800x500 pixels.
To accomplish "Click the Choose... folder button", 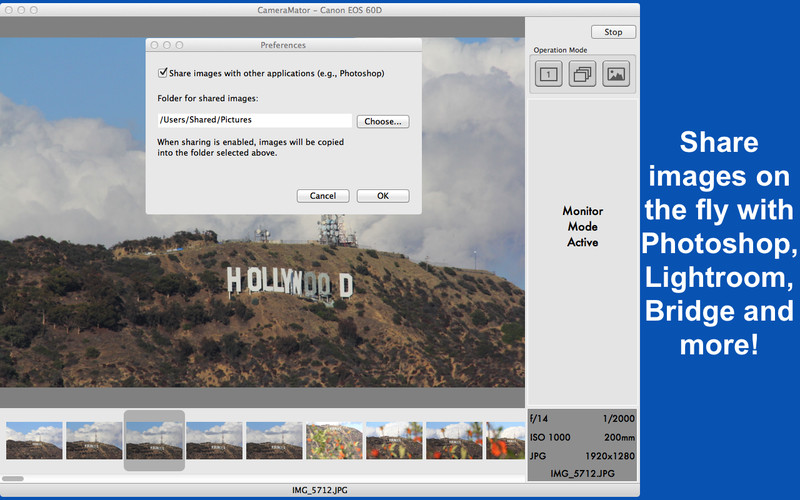I will pyautogui.click(x=383, y=121).
